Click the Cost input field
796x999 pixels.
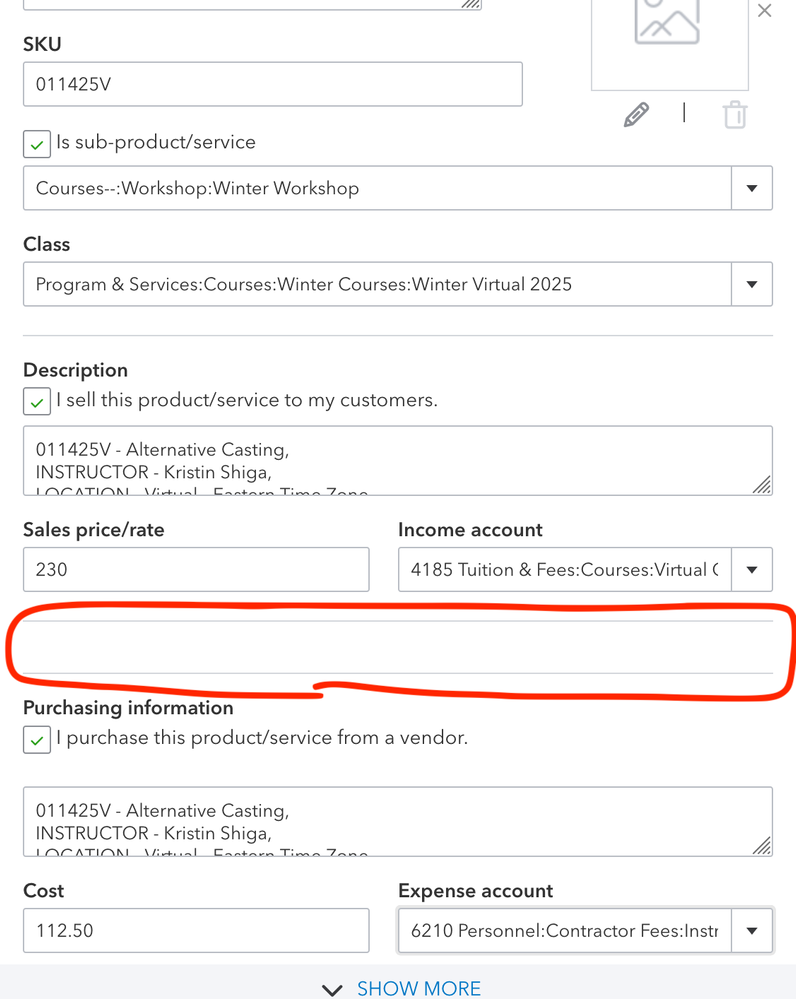[x=196, y=931]
